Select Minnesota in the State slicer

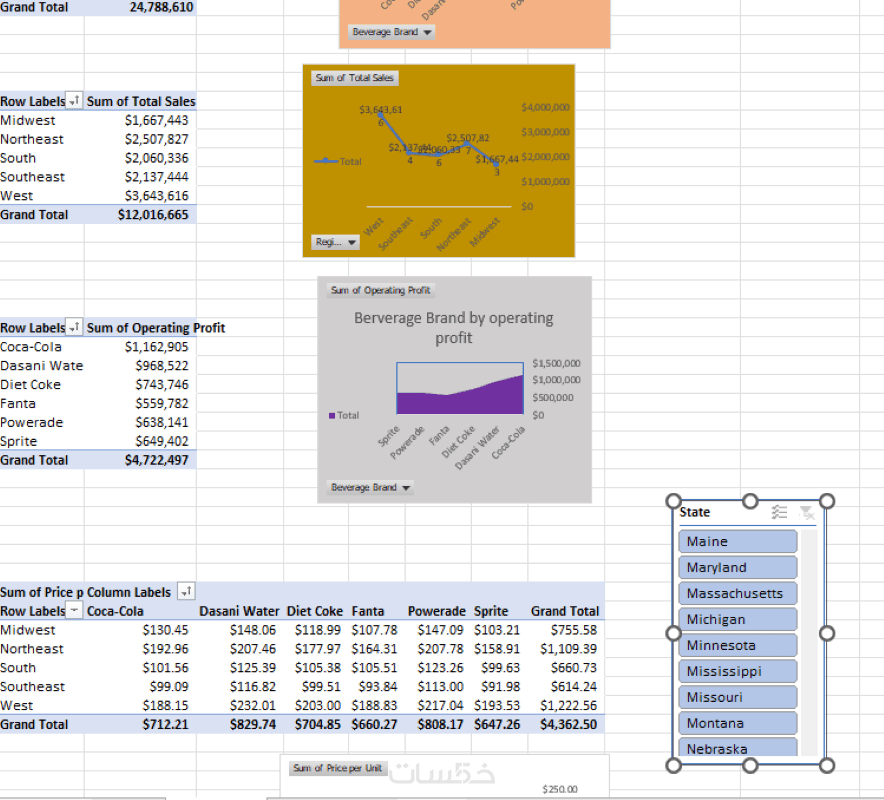tap(737, 645)
